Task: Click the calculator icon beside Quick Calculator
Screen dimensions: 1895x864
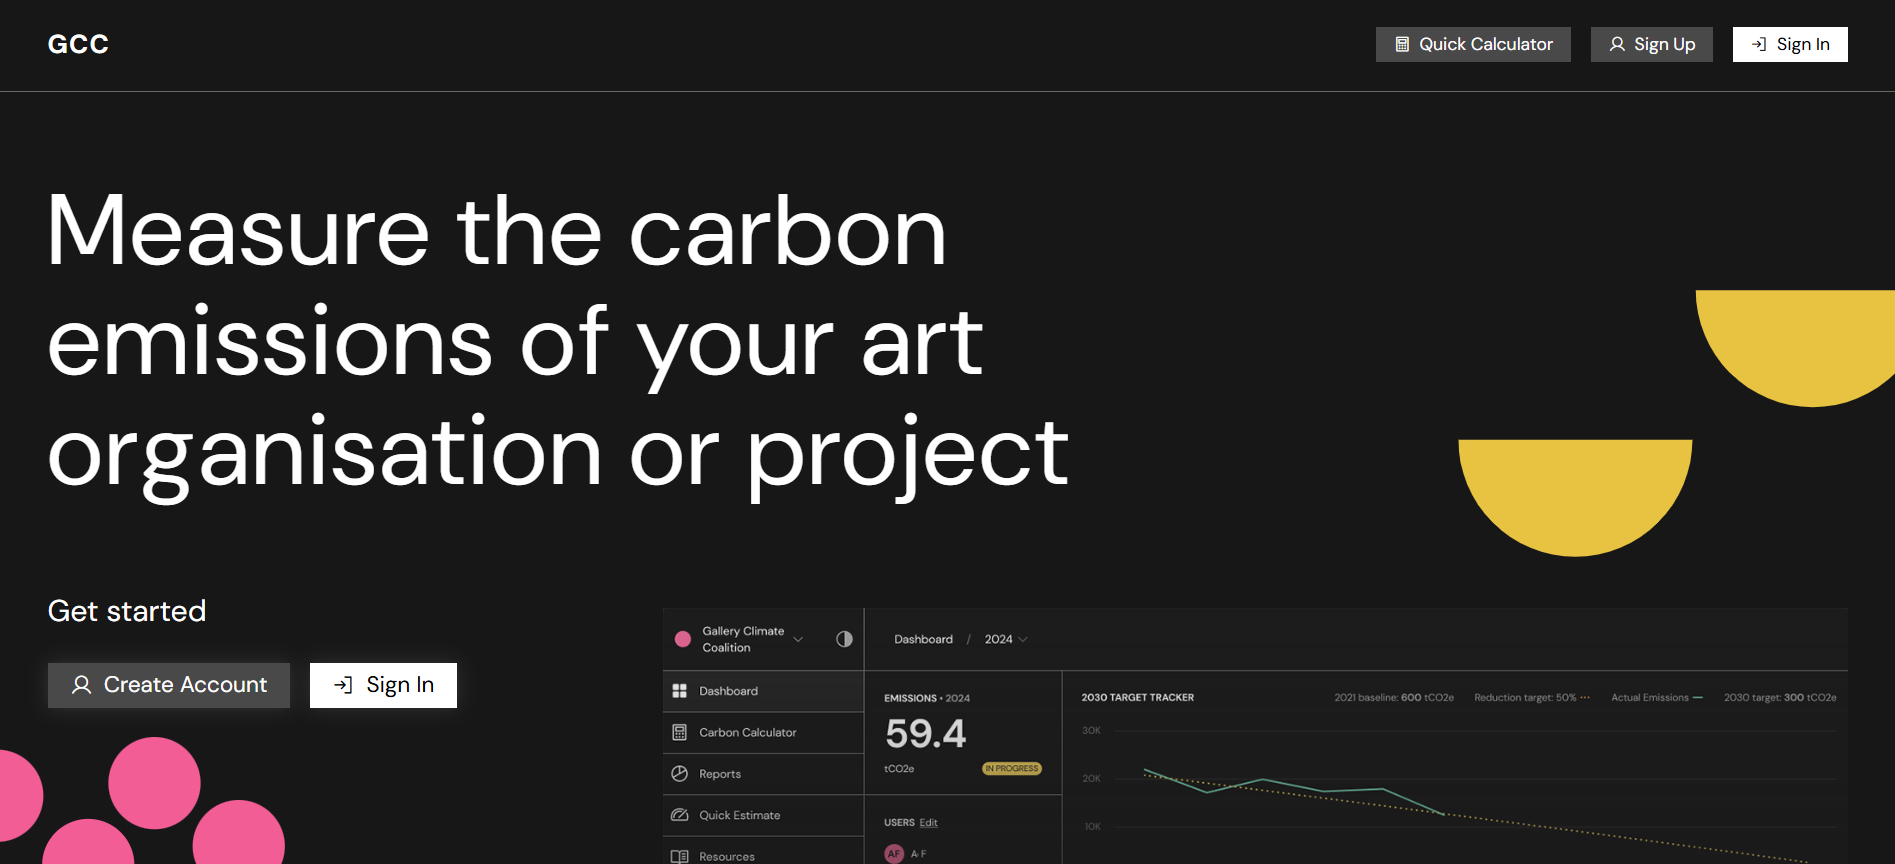Action: pos(1402,44)
